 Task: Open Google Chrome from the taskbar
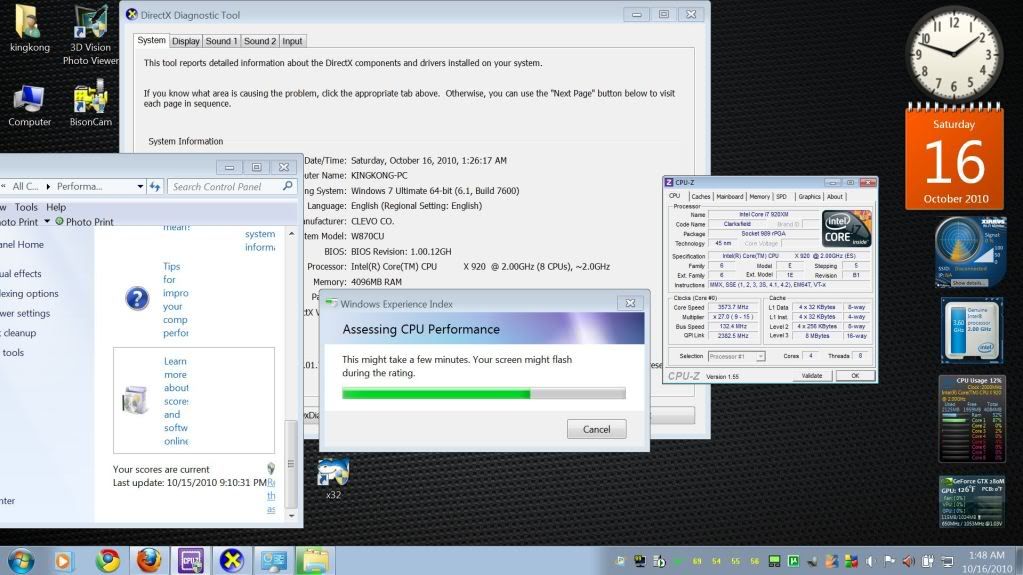pyautogui.click(x=108, y=560)
